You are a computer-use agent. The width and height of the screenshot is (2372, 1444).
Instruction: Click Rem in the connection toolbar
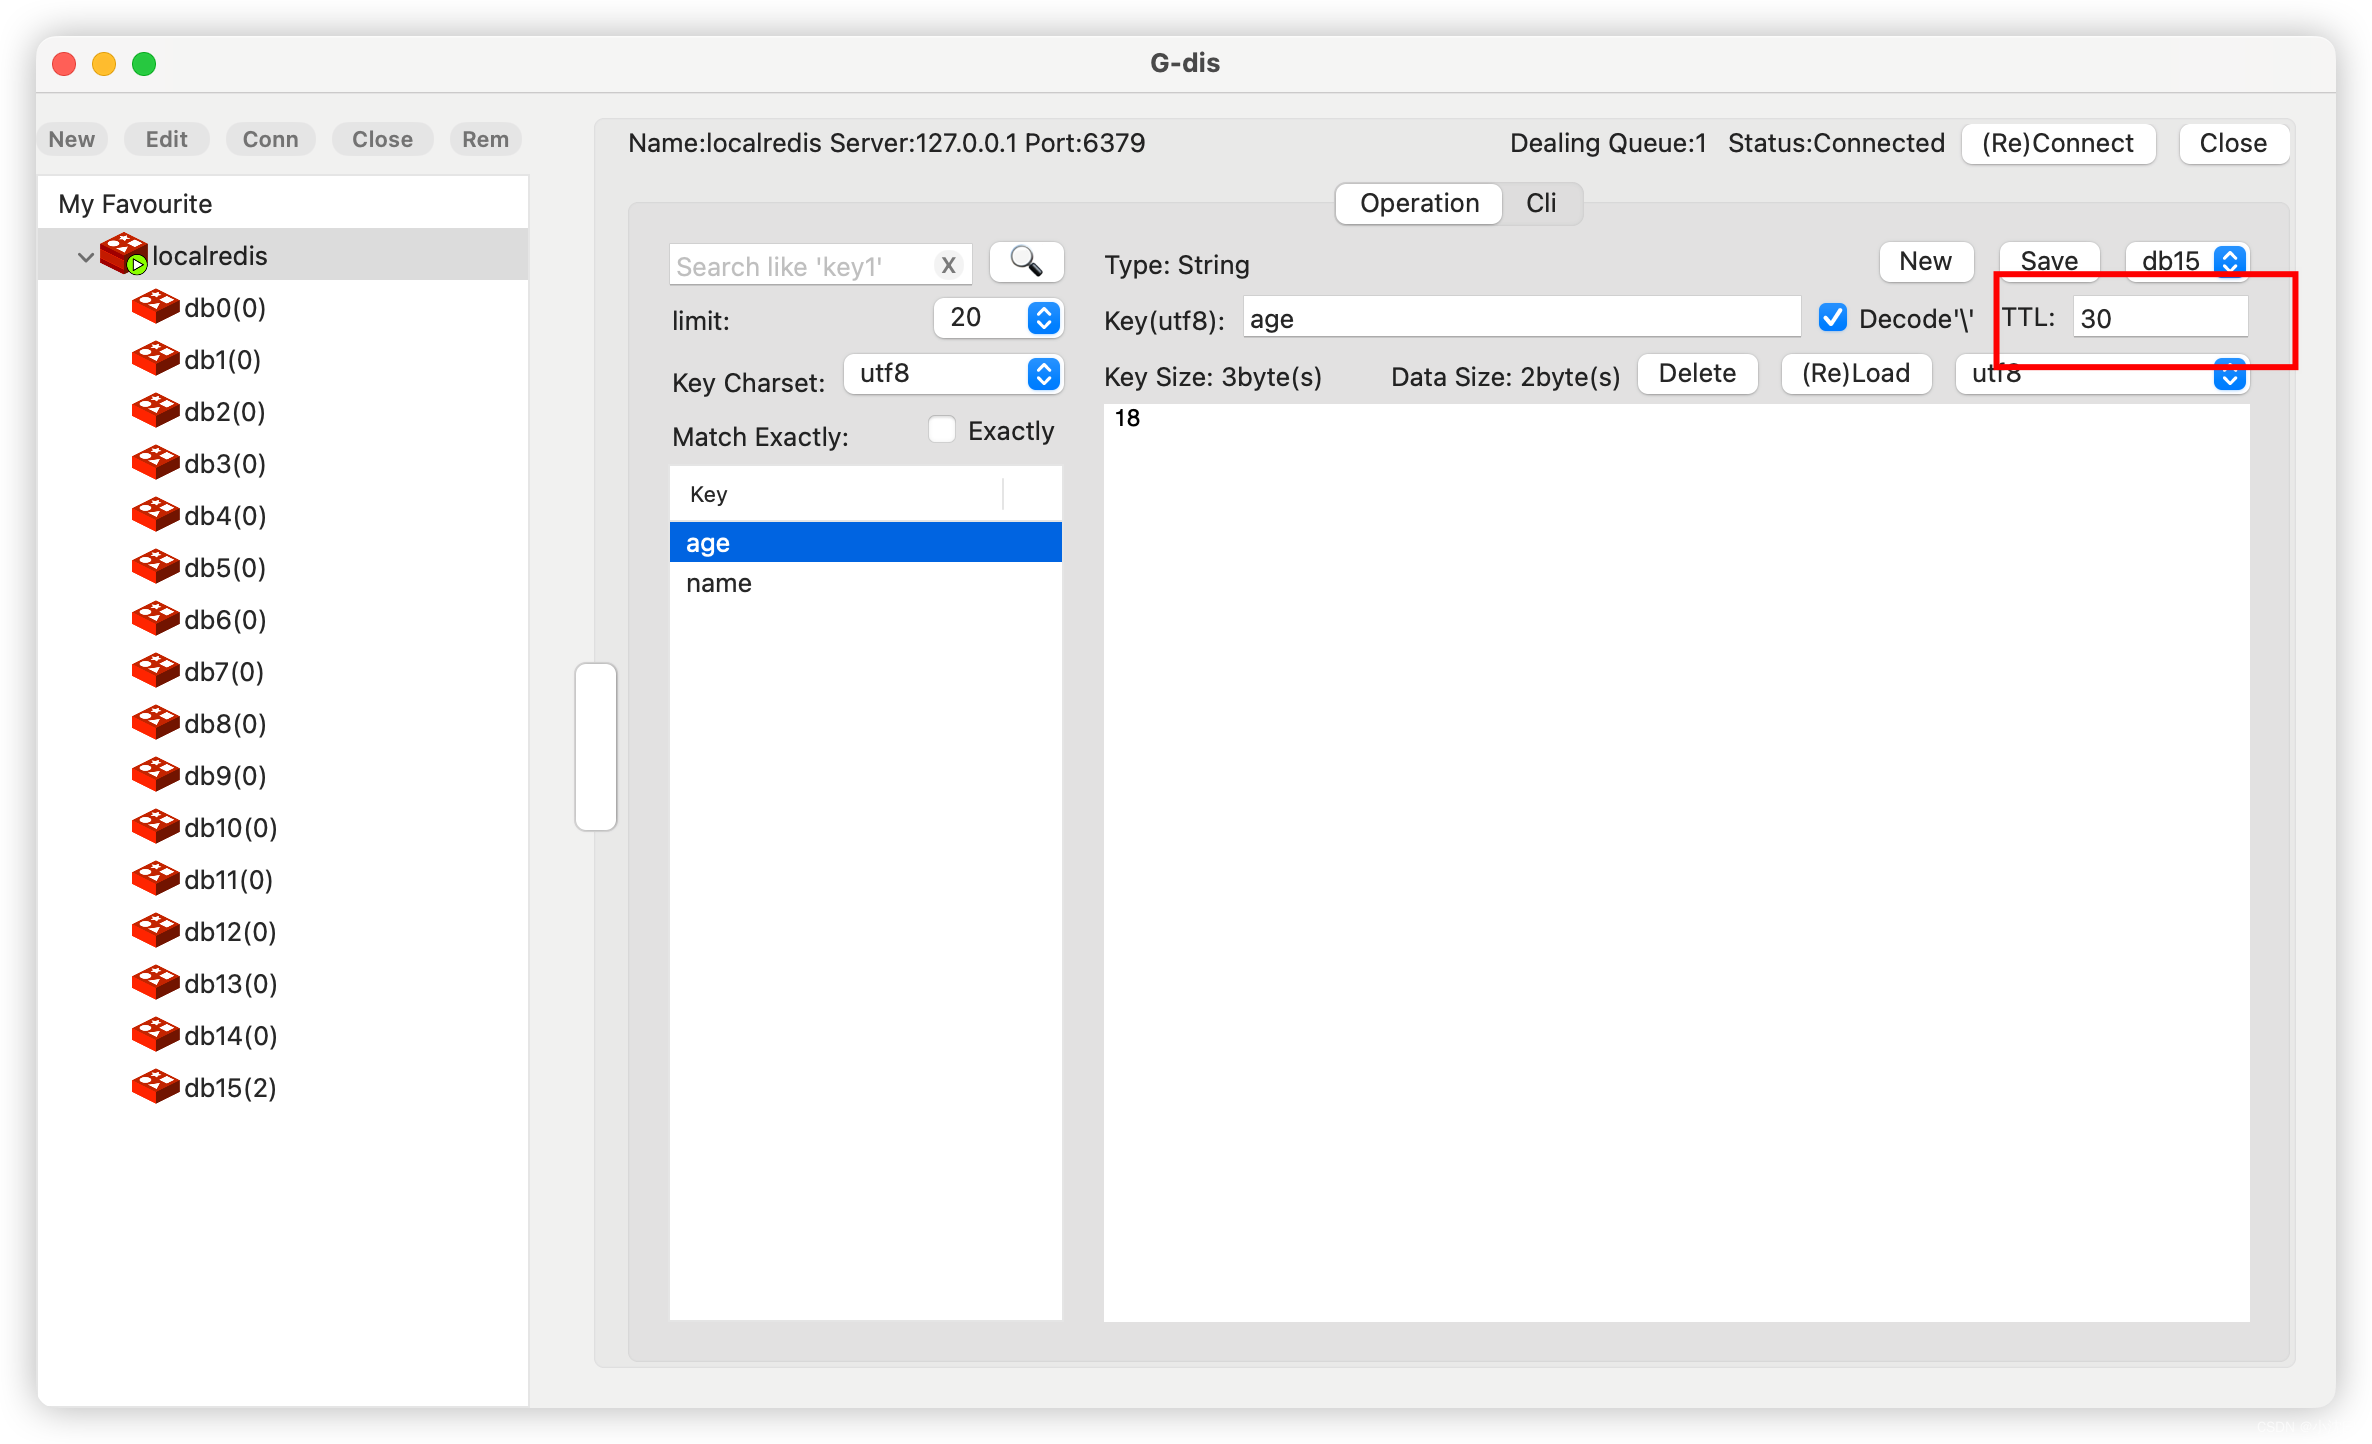coord(485,139)
